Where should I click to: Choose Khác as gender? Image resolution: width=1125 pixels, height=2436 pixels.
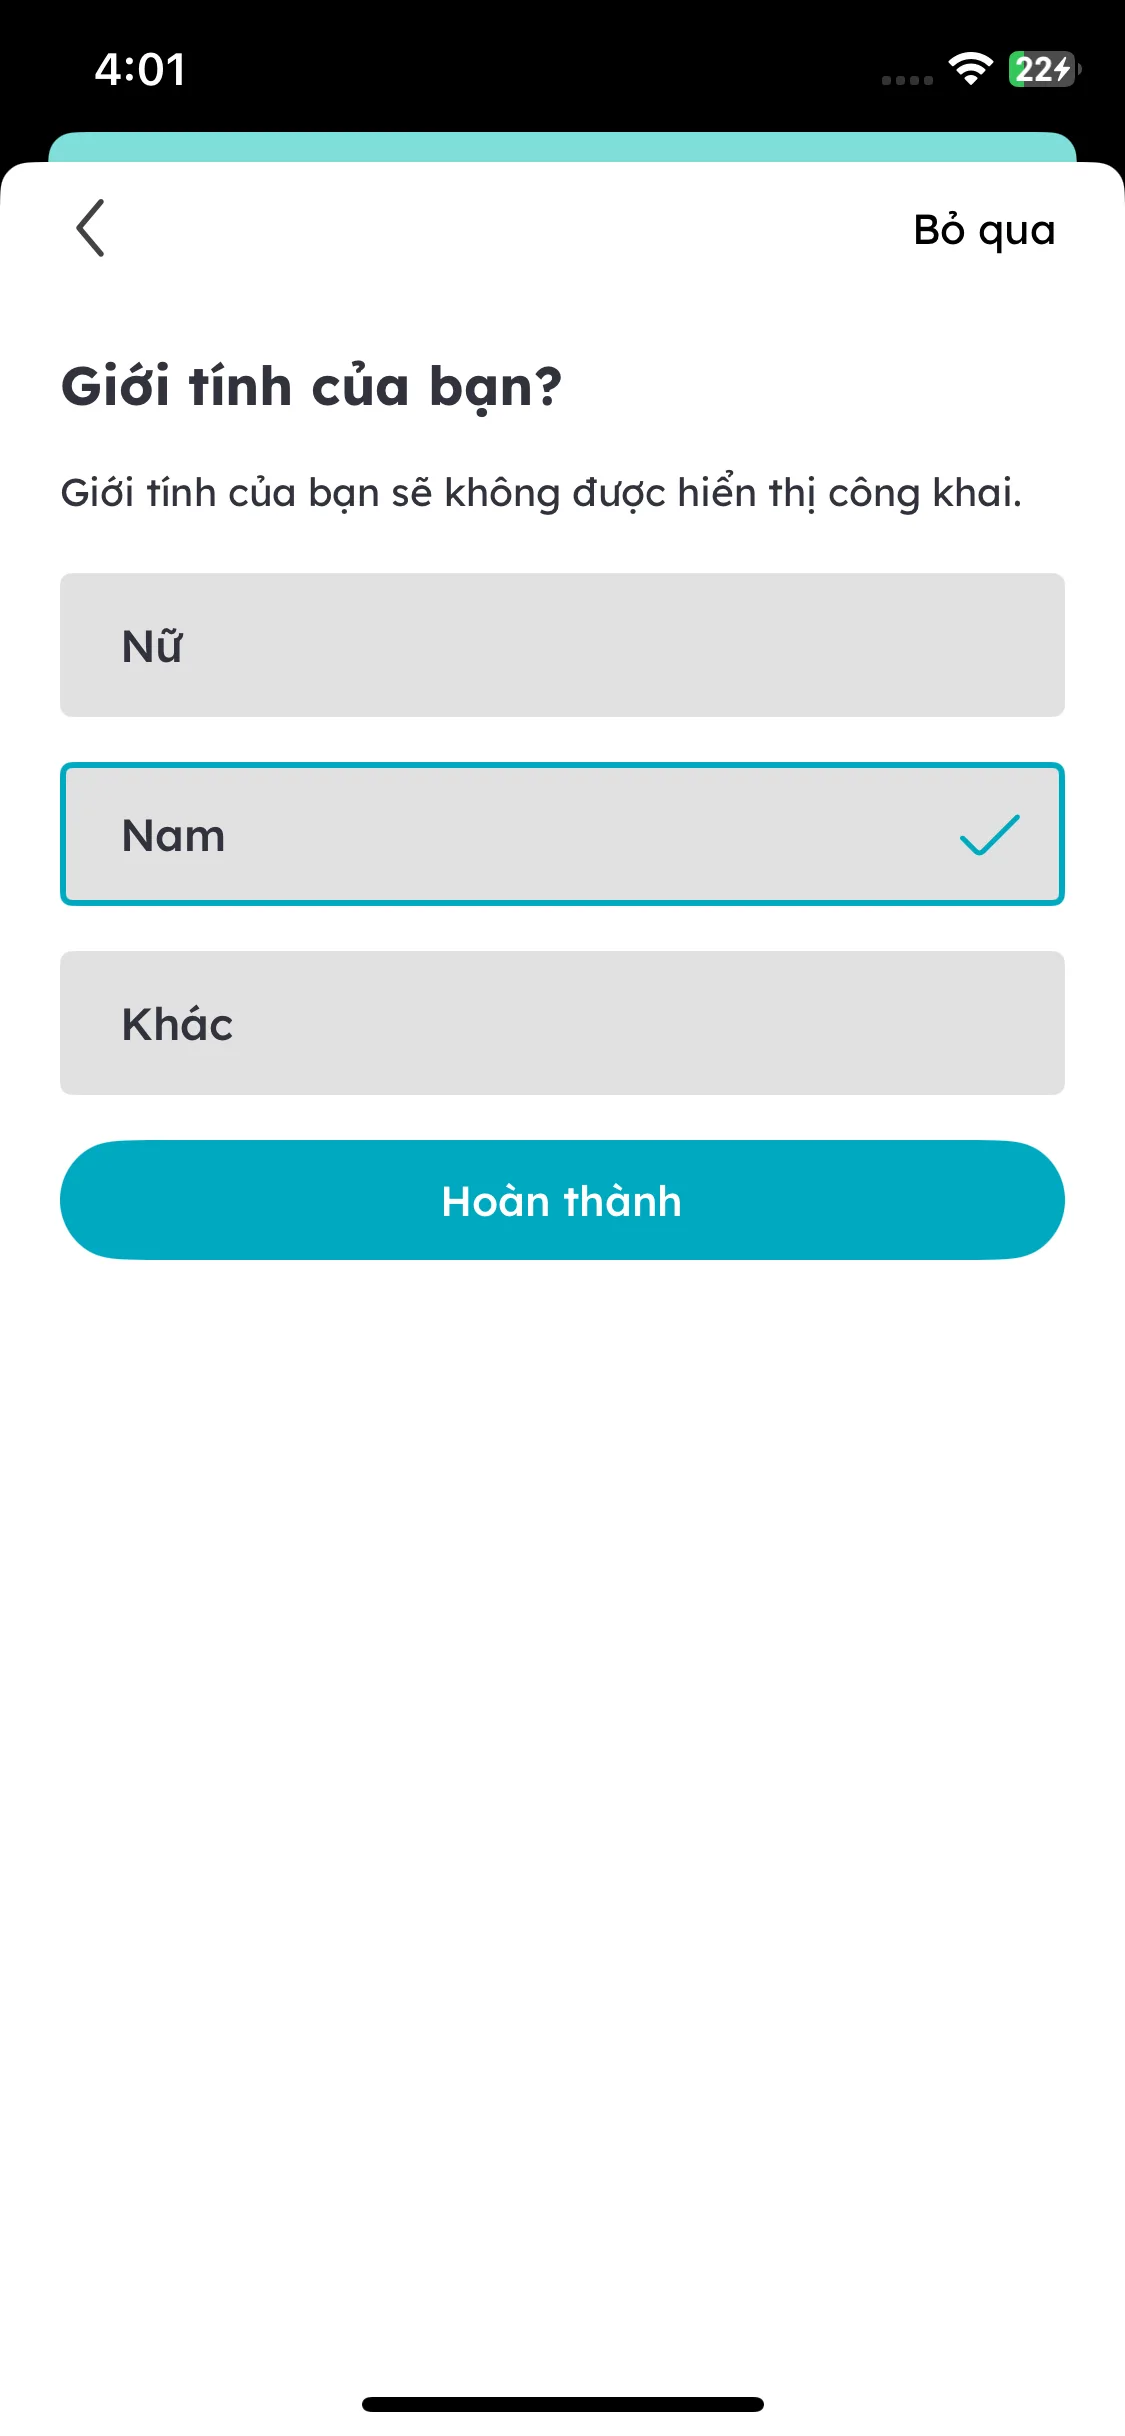[x=562, y=1023]
